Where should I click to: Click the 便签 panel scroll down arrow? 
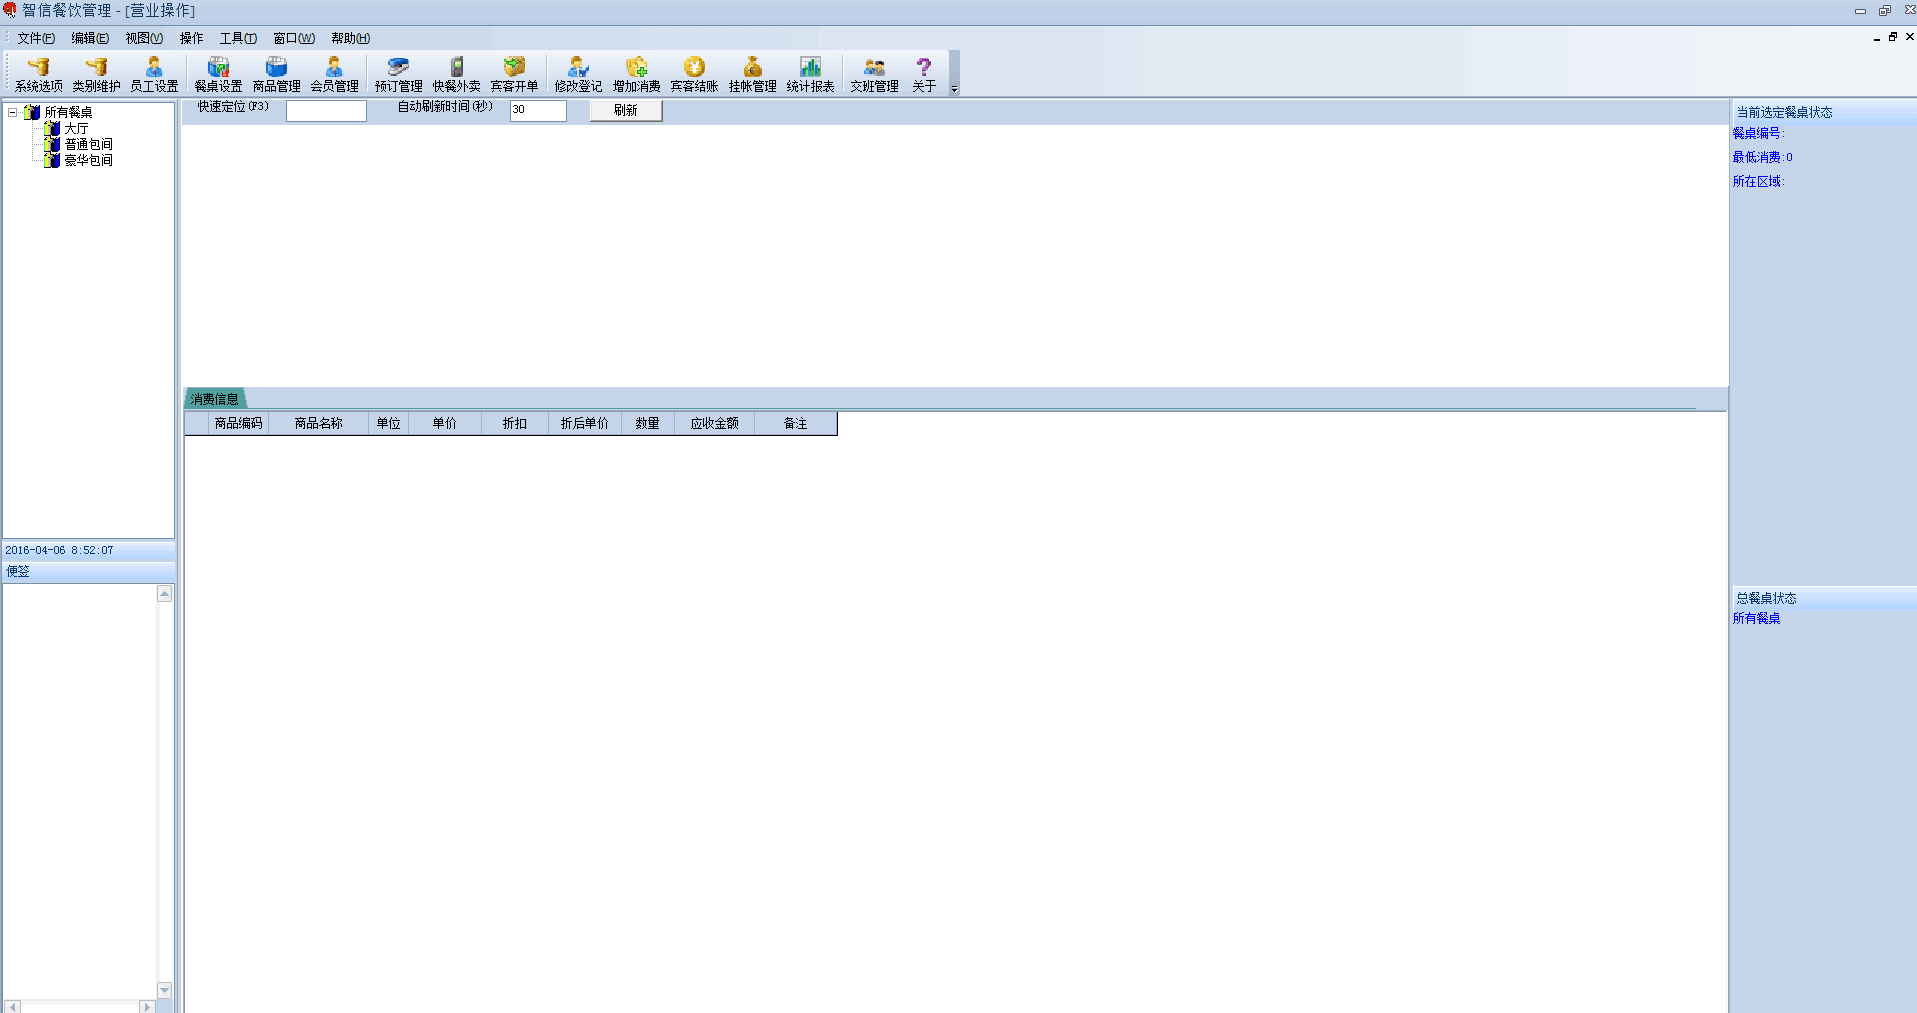[165, 990]
